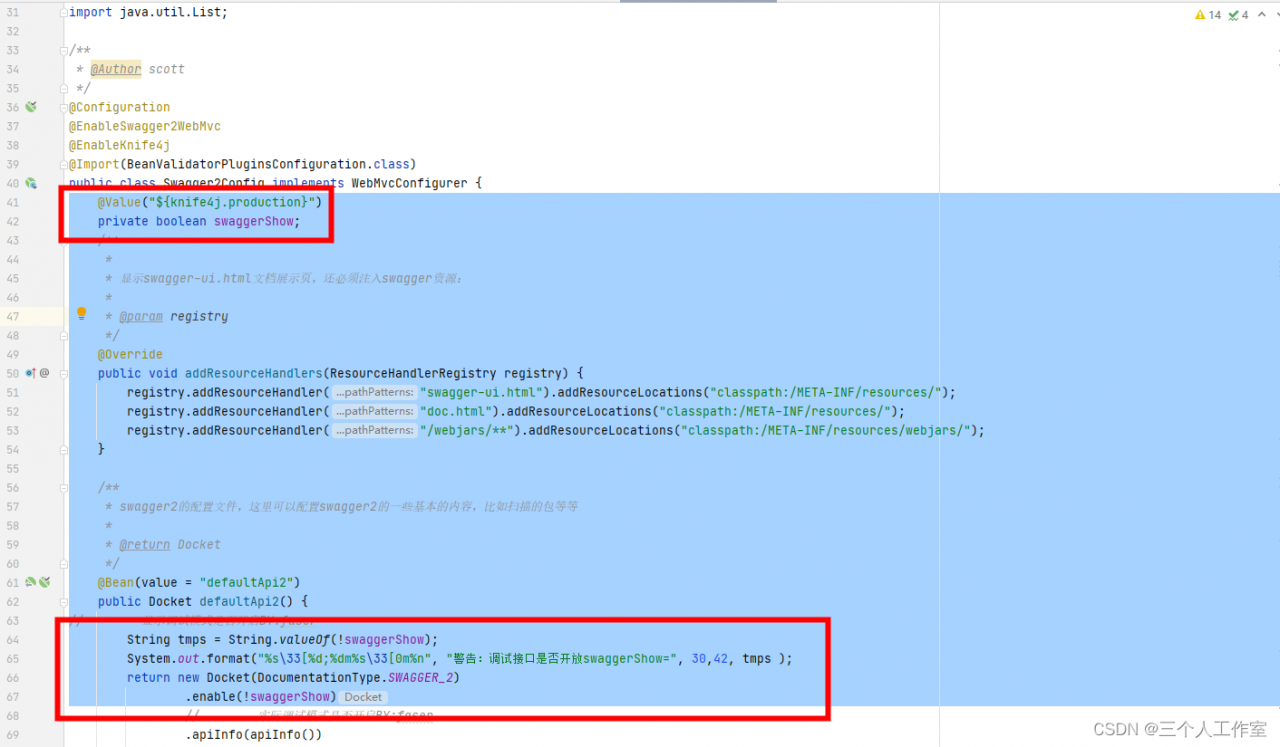Click the @Bean annotation at line 61
This screenshot has width=1280, height=747.
(x=115, y=582)
